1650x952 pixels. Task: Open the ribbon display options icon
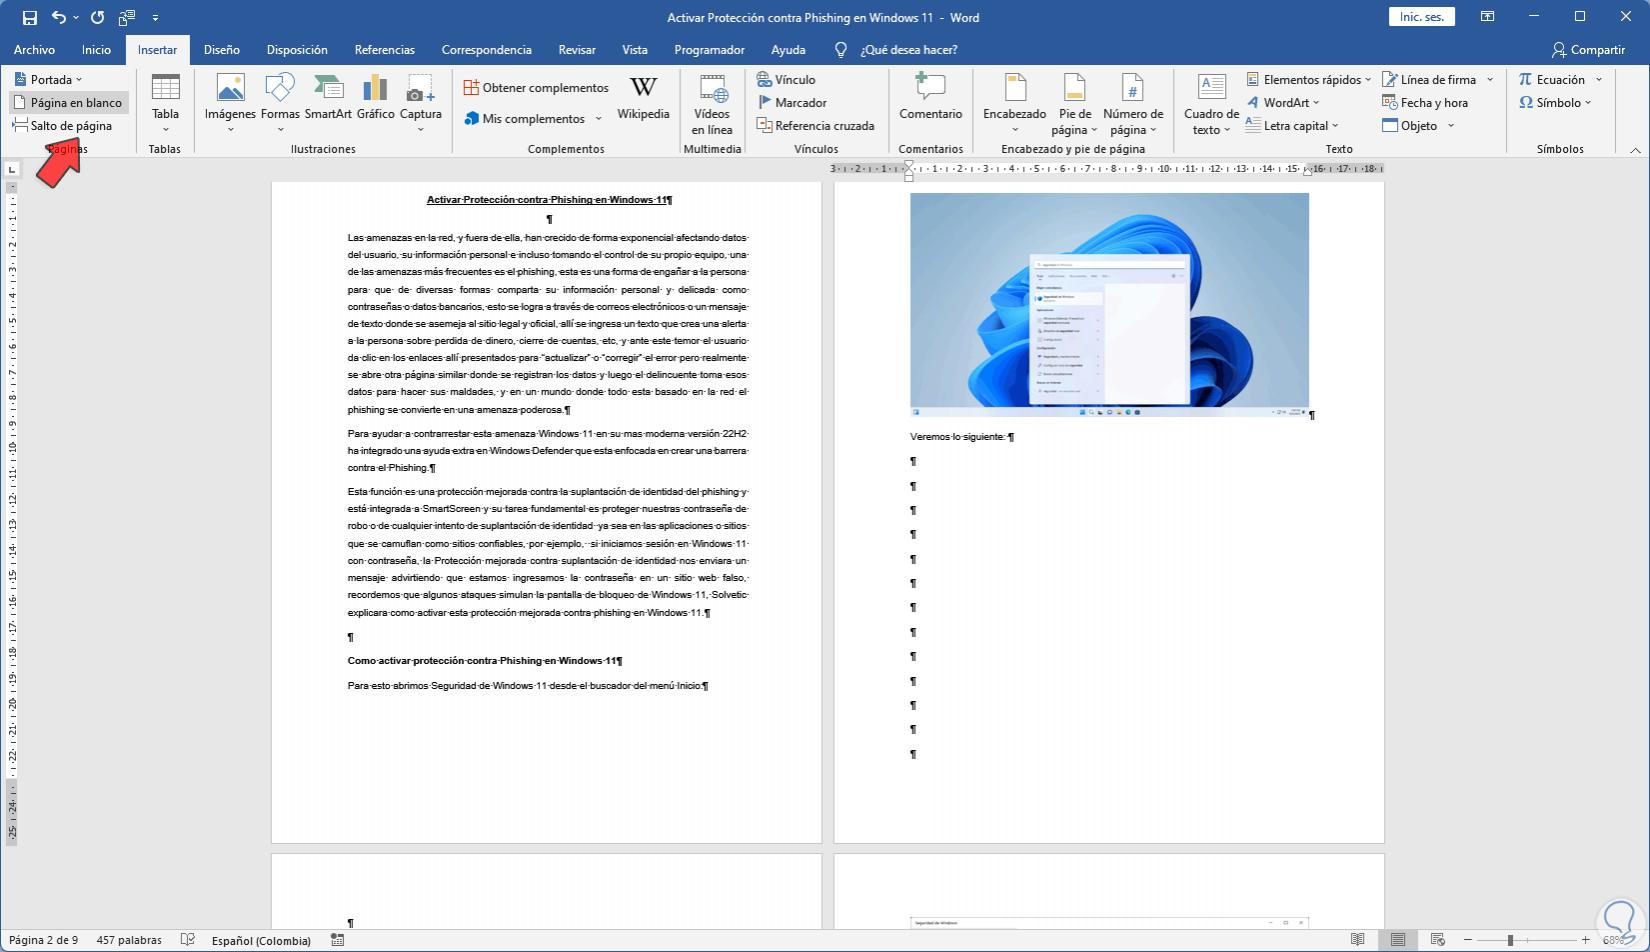pyautogui.click(x=1488, y=17)
